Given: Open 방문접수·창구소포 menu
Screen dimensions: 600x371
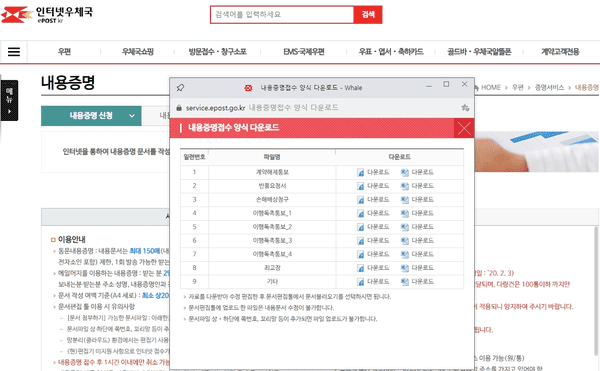Looking at the screenshot, I should tap(217, 52).
